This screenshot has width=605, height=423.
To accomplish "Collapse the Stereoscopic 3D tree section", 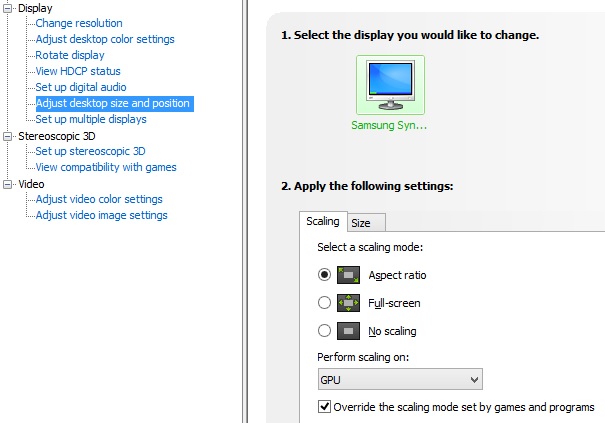I will click(x=9, y=136).
